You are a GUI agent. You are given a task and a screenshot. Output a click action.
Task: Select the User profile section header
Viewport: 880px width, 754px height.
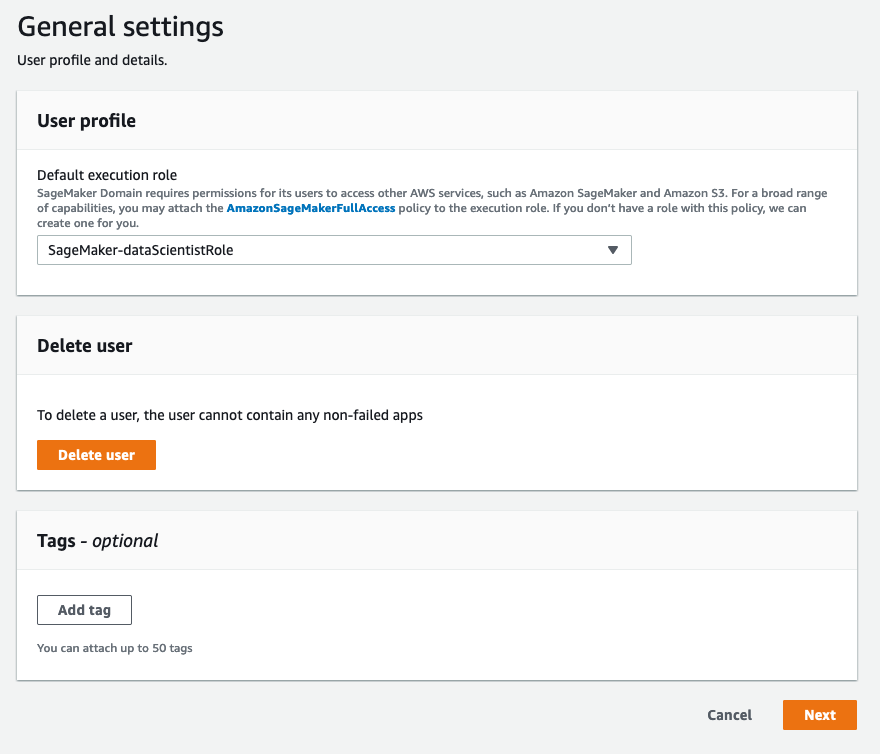point(86,121)
